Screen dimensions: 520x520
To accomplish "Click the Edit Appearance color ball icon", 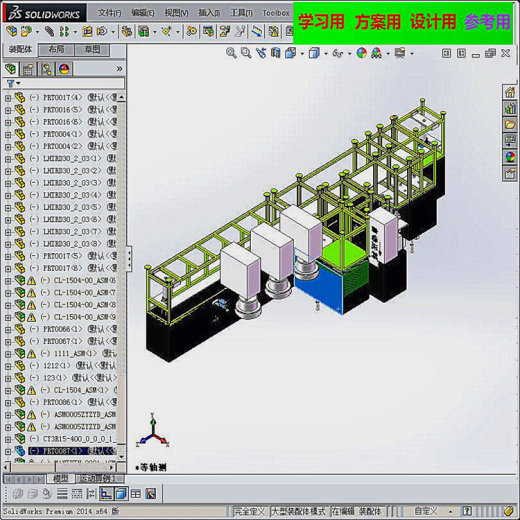I will click(361, 53).
